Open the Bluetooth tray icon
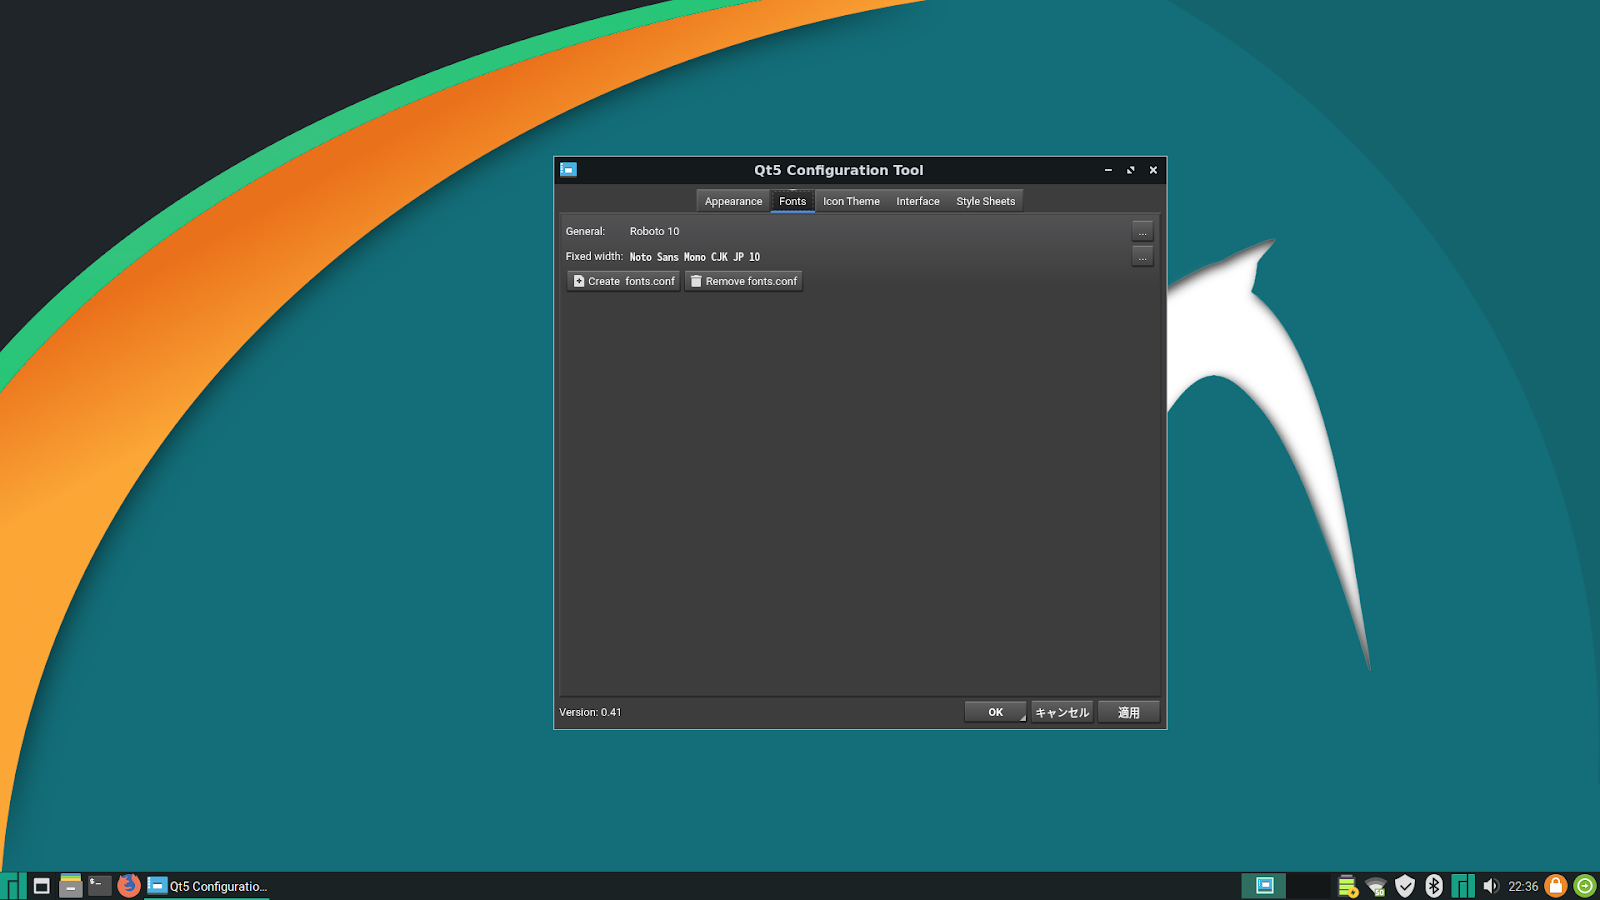1600x900 pixels. pyautogui.click(x=1433, y=886)
